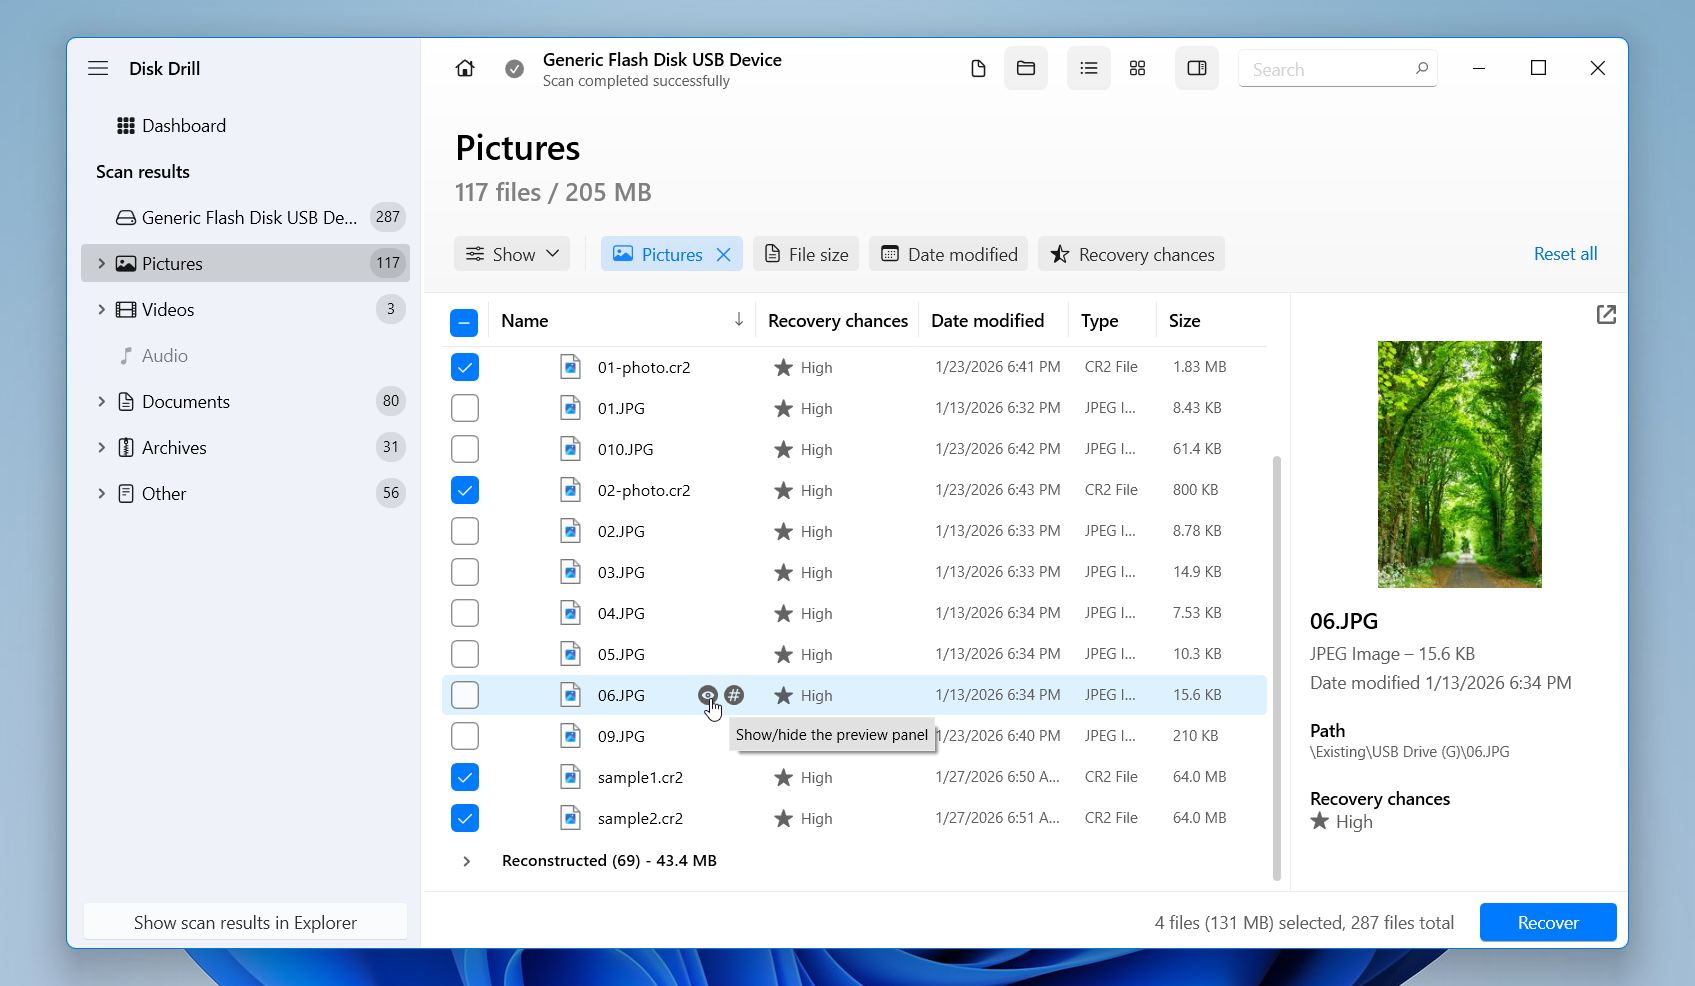Uncheck the 01-photo.cr2 checkbox

tap(465, 368)
